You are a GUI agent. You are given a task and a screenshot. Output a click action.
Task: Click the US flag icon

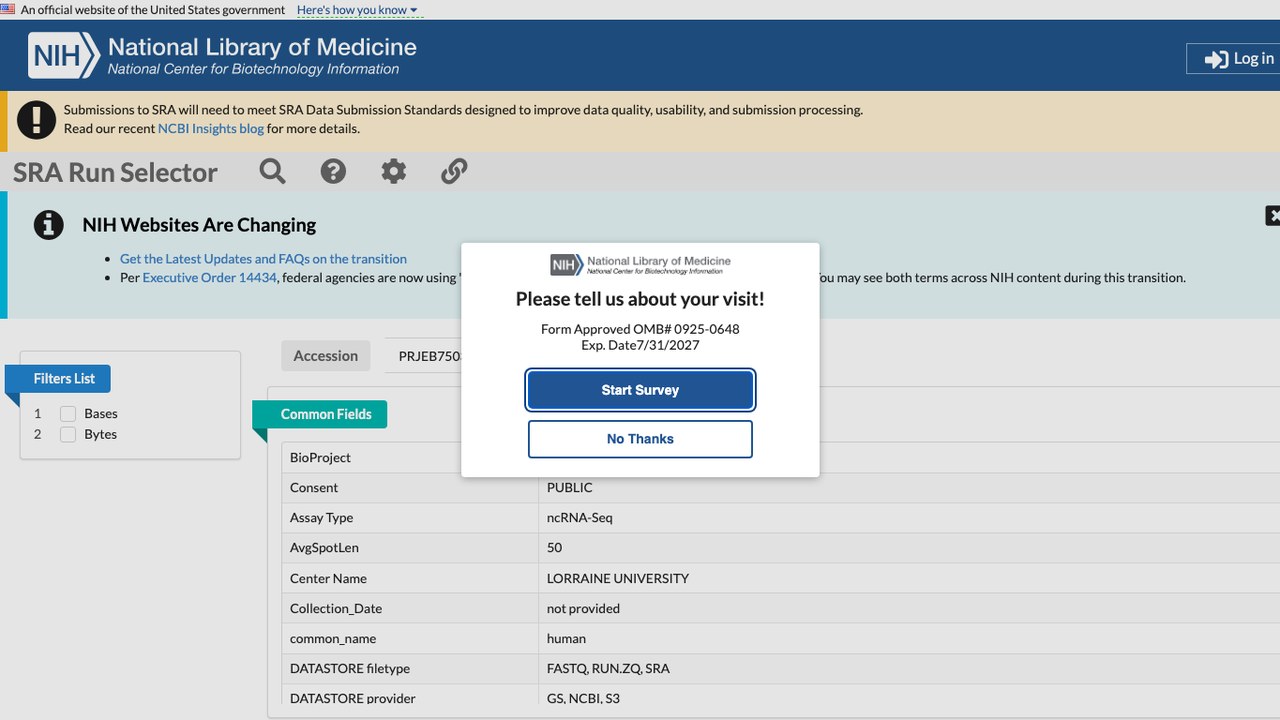click(x=8, y=9)
